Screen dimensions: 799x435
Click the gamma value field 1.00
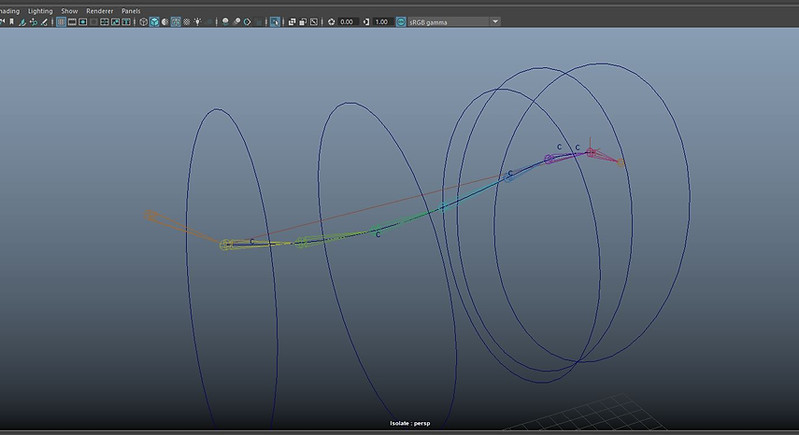click(382, 22)
